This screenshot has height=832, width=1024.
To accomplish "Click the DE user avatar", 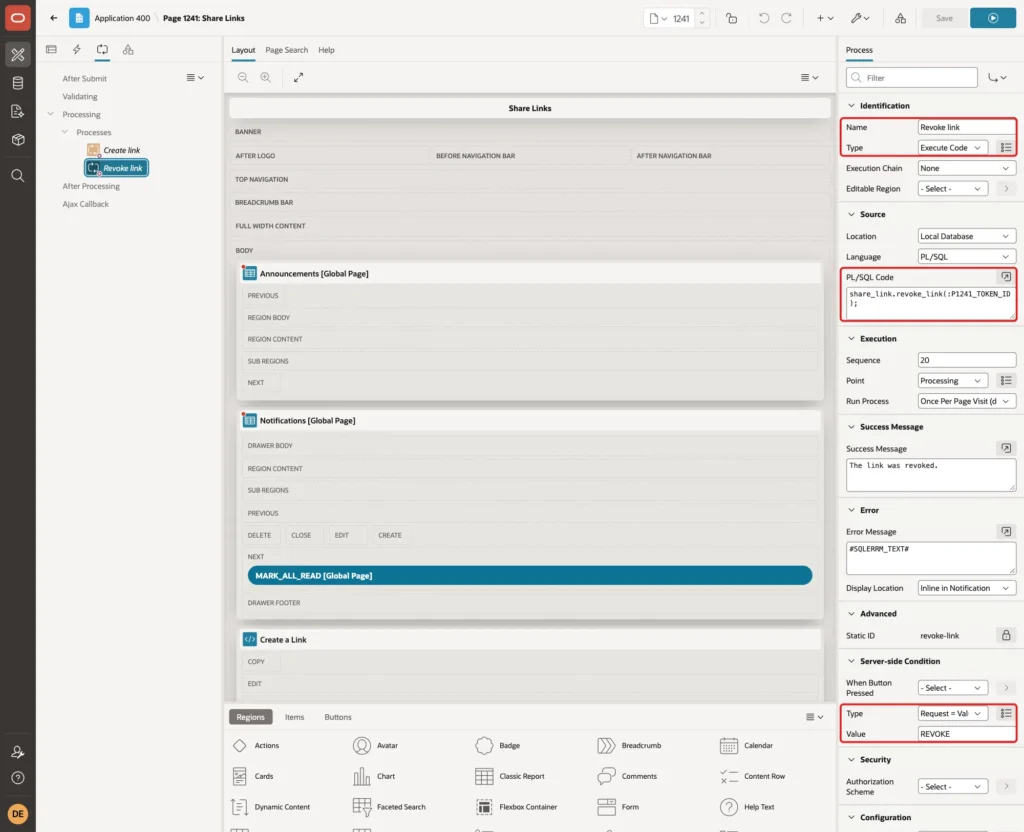I will click(x=18, y=814).
